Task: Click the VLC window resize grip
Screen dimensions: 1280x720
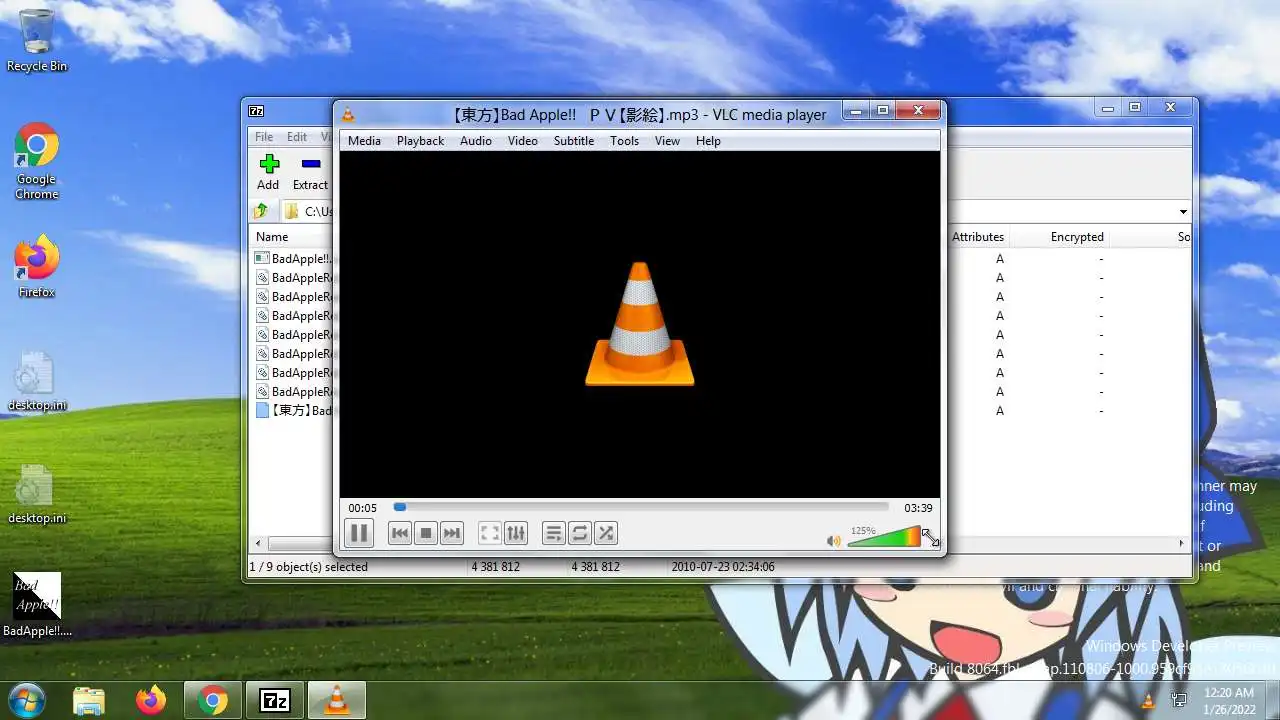Action: click(931, 538)
